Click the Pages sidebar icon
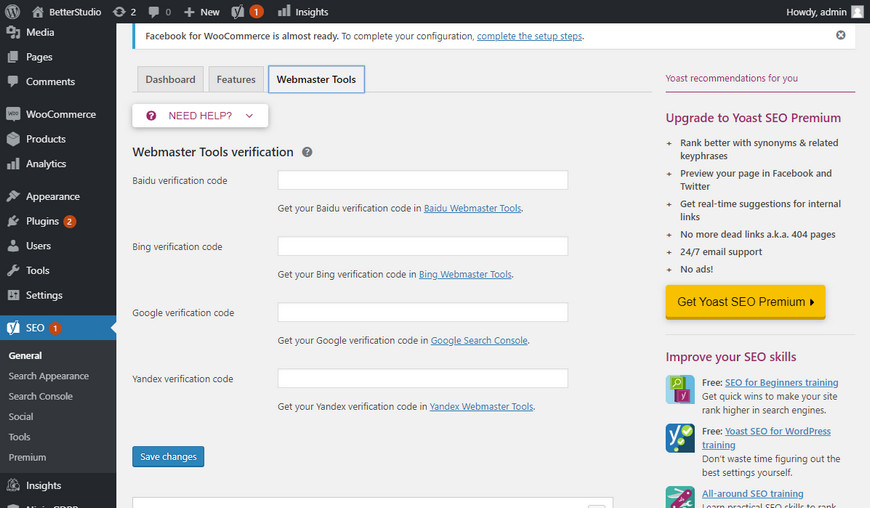Screen dimensions: 870x508 [13, 57]
